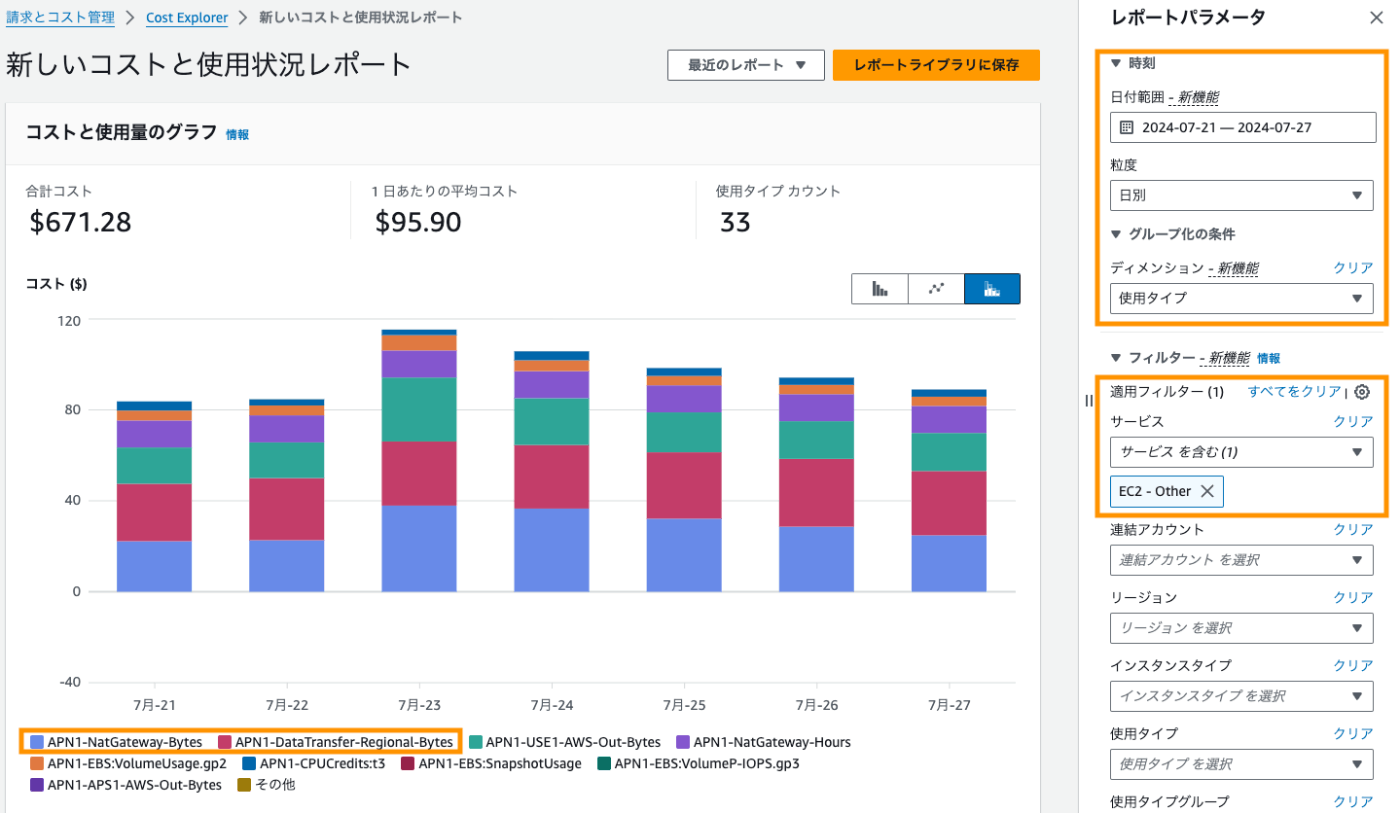Open the applied filters settings gear
Viewport: 1400px width, 813px height.
click(1361, 392)
